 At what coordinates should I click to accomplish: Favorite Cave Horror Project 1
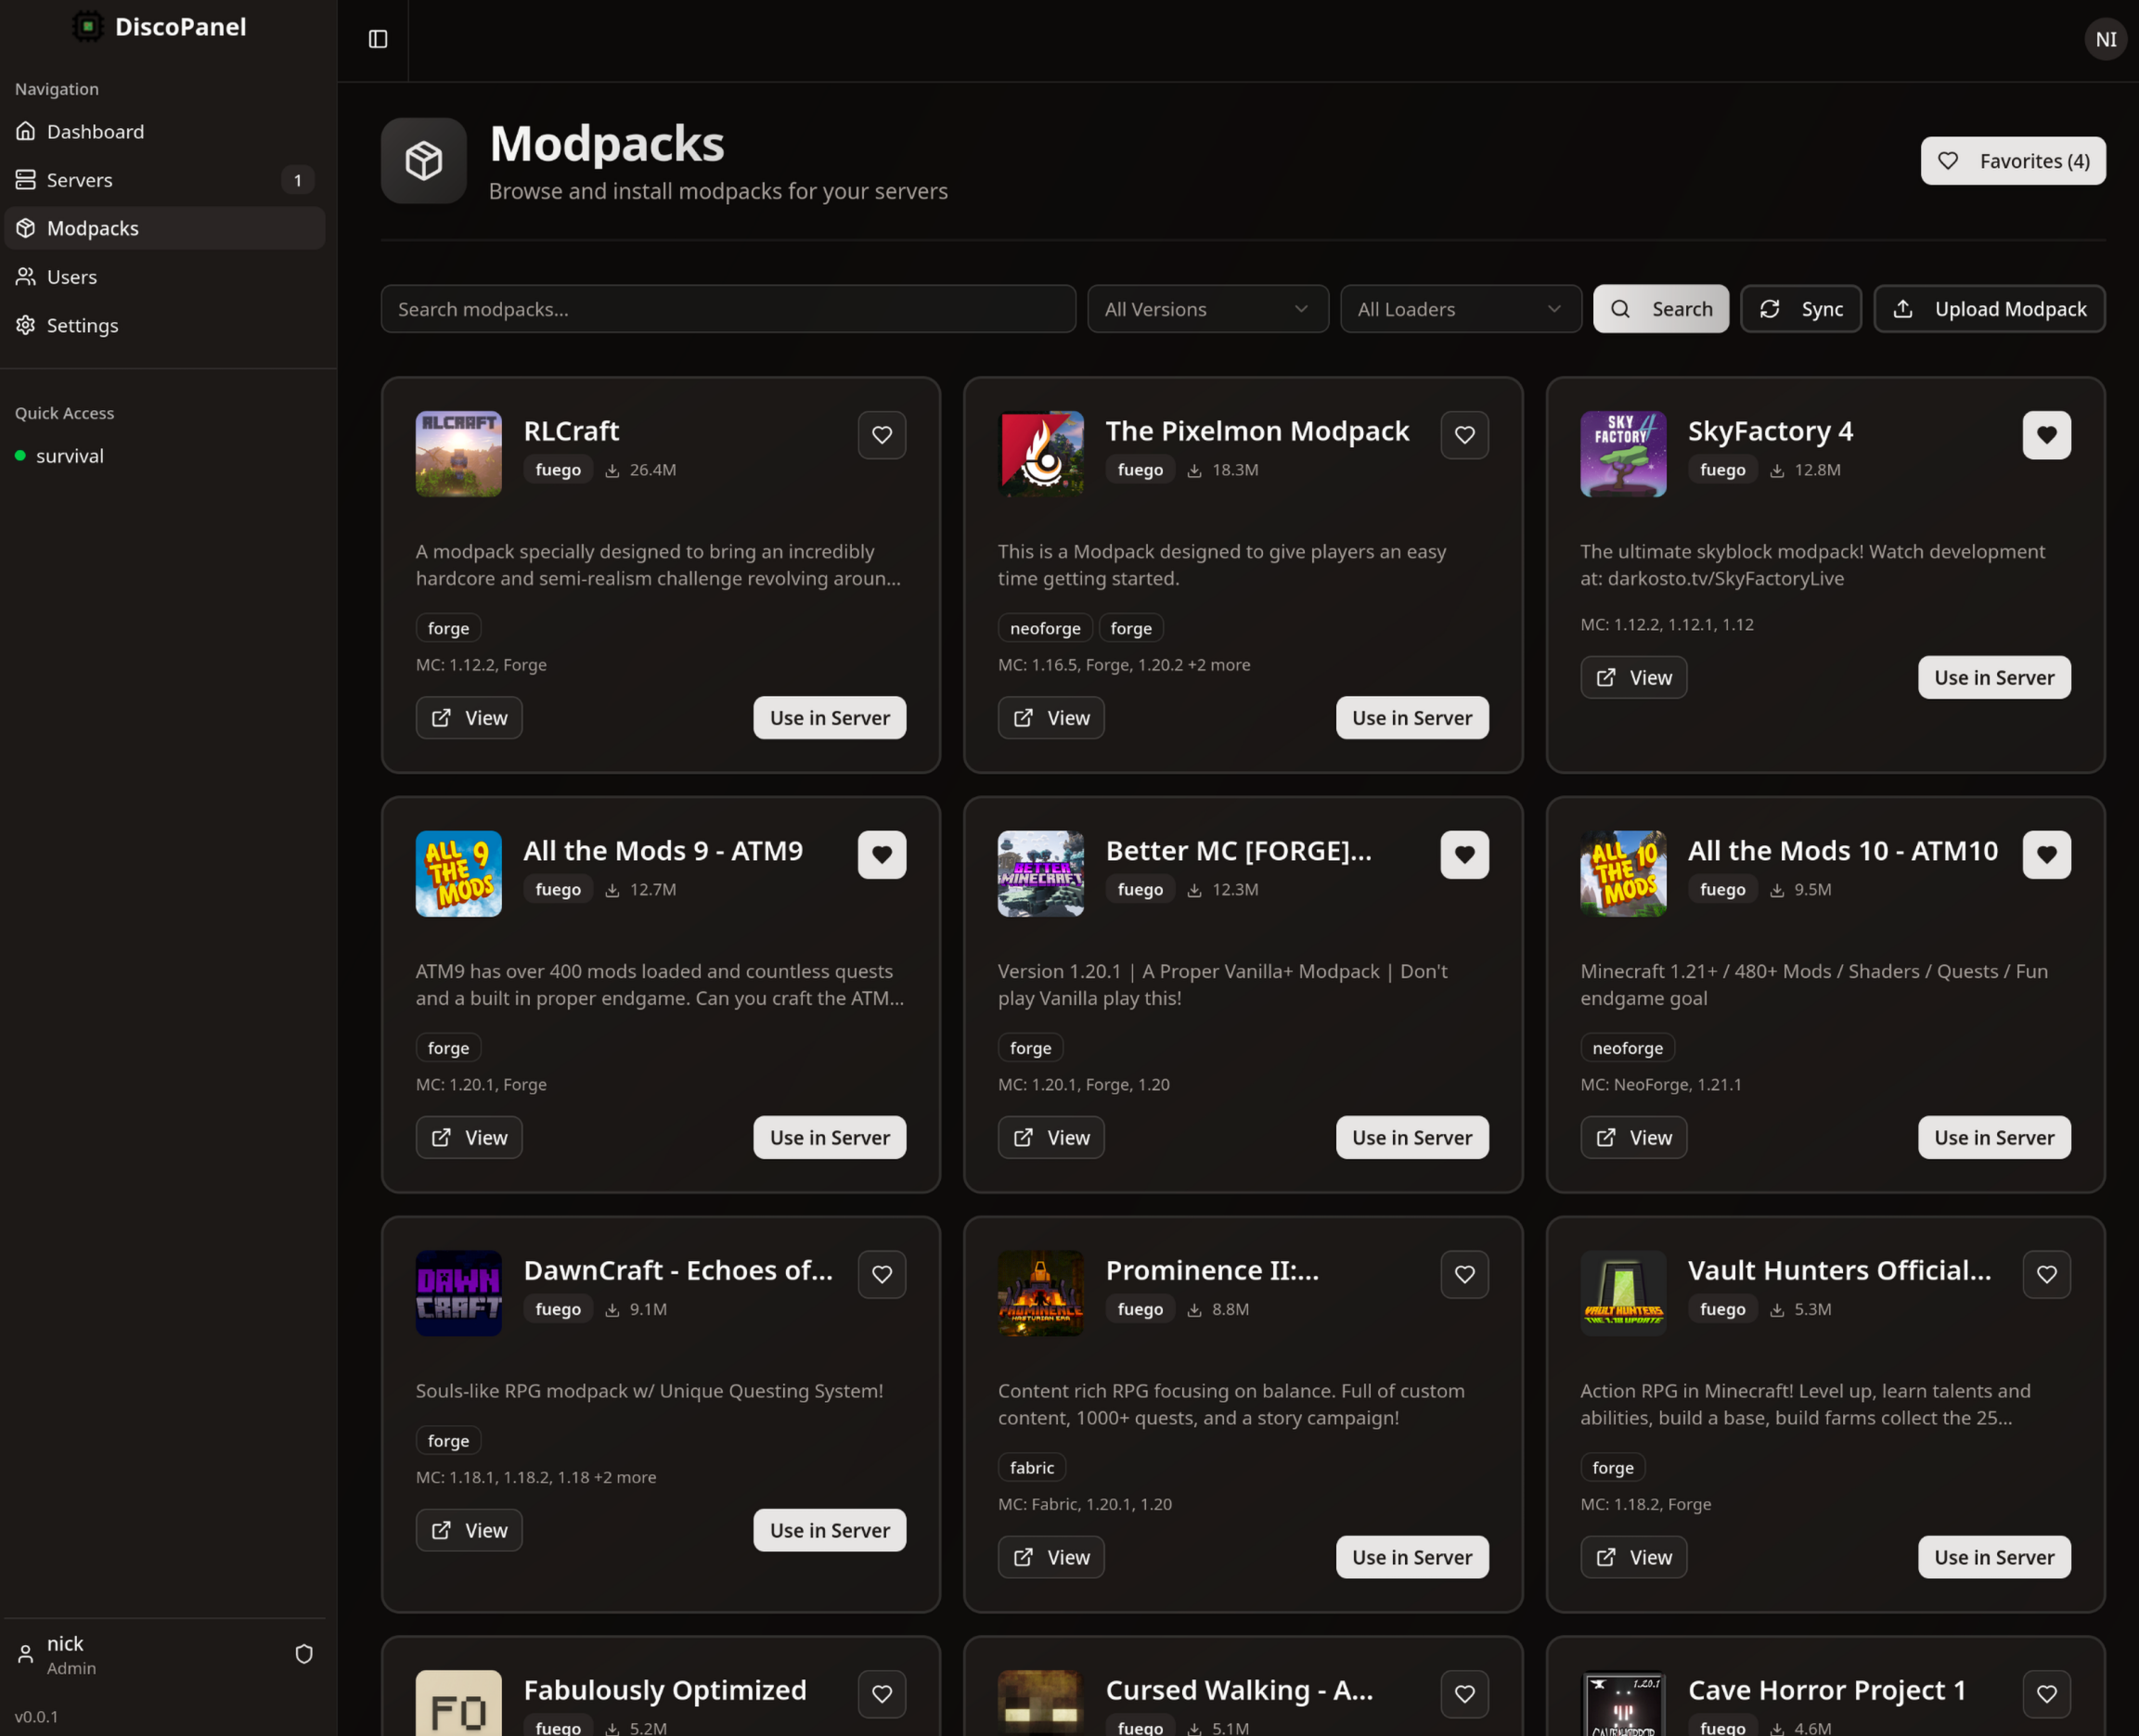pos(2046,1694)
